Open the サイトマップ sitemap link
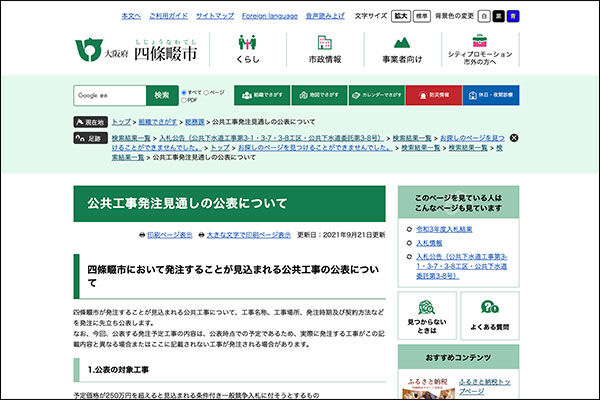 coord(215,16)
